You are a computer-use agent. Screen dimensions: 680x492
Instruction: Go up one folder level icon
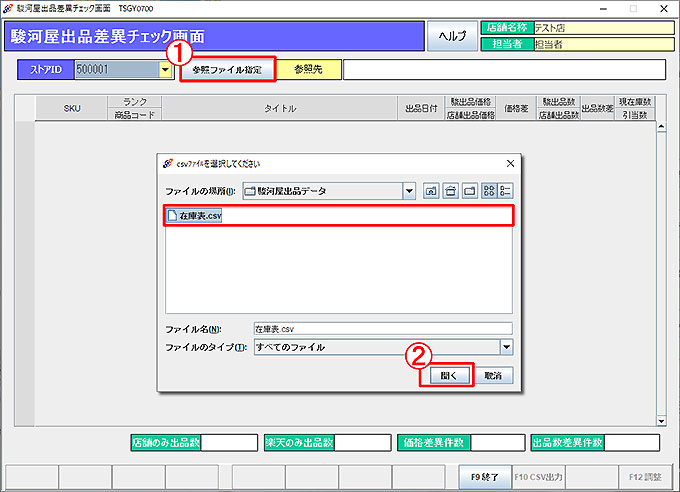click(431, 191)
